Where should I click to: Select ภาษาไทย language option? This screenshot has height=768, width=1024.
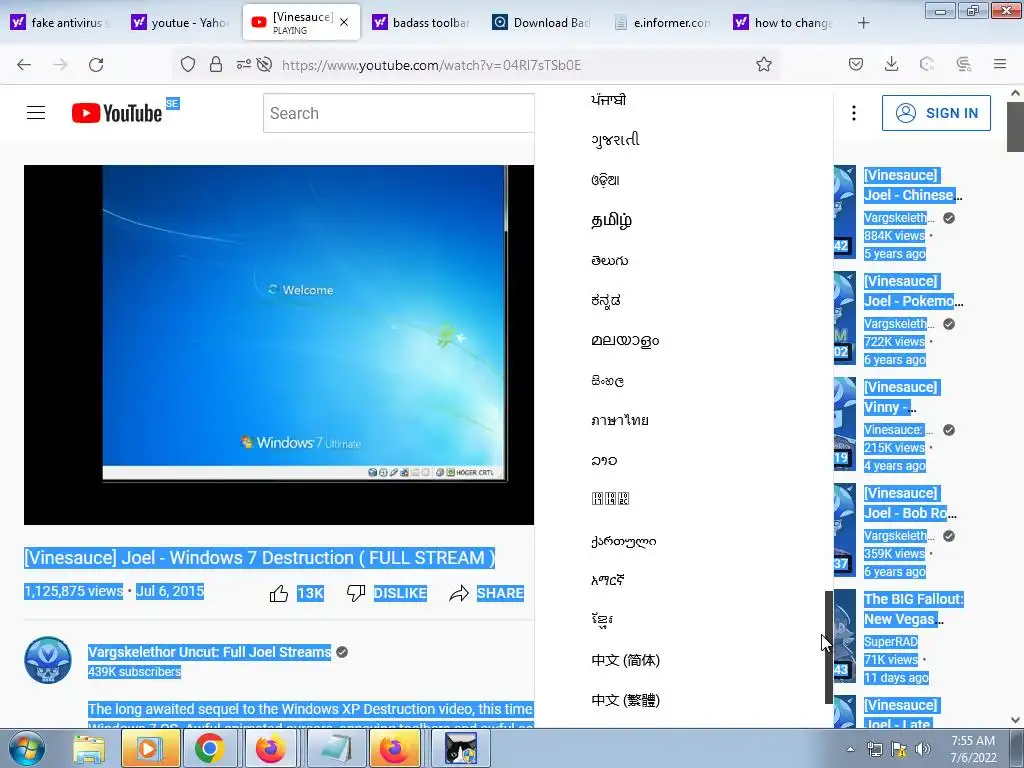click(x=620, y=420)
